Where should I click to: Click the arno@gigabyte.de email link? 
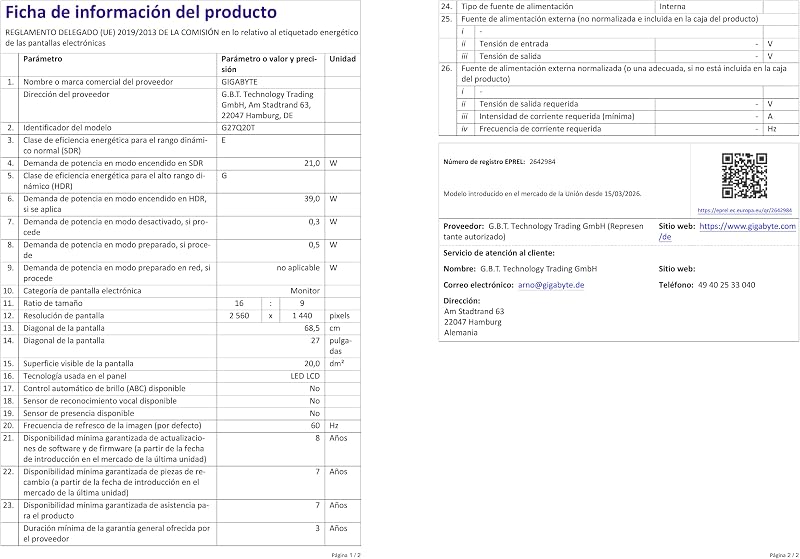(x=551, y=285)
